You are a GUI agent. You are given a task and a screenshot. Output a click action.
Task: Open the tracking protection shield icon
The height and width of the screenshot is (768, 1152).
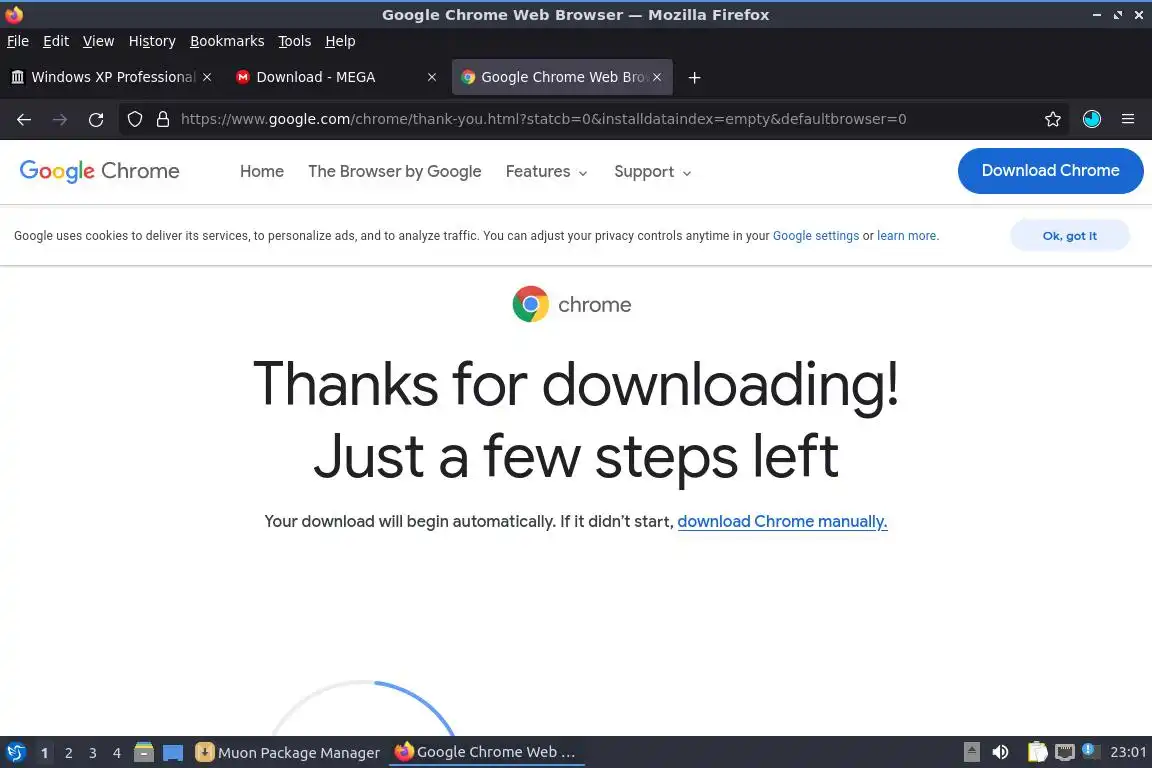(134, 119)
